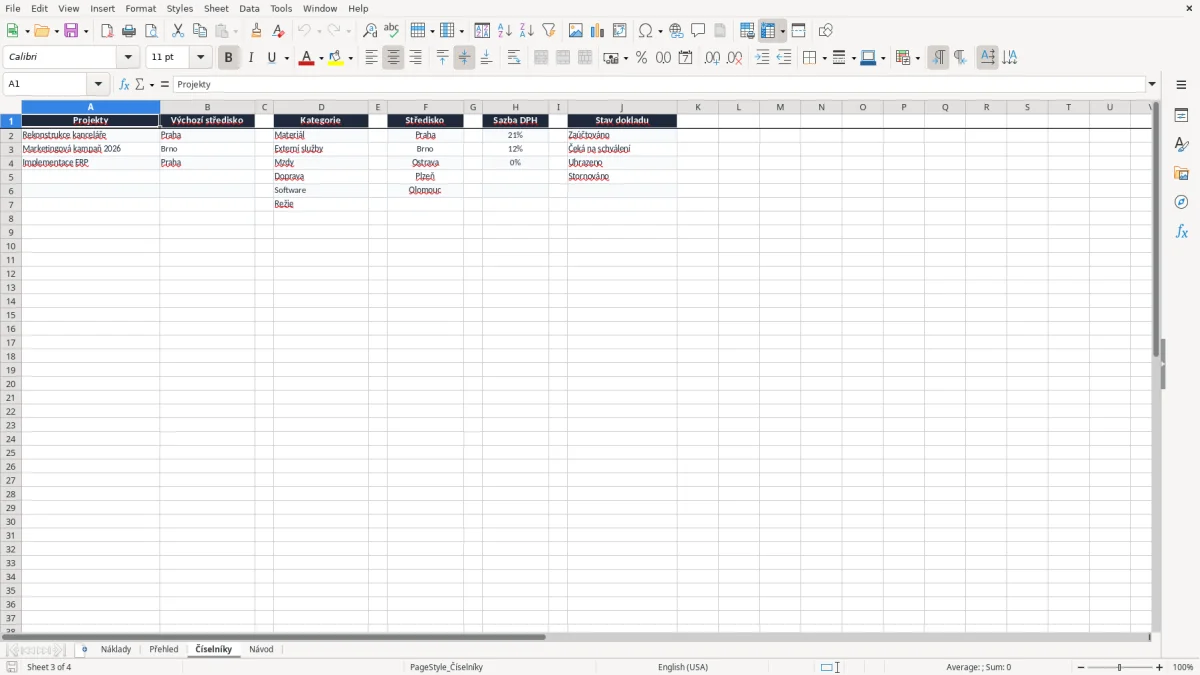This screenshot has height=675, width=1200.
Task: Toggle Wrap Text
Action: pyautogui.click(x=513, y=58)
